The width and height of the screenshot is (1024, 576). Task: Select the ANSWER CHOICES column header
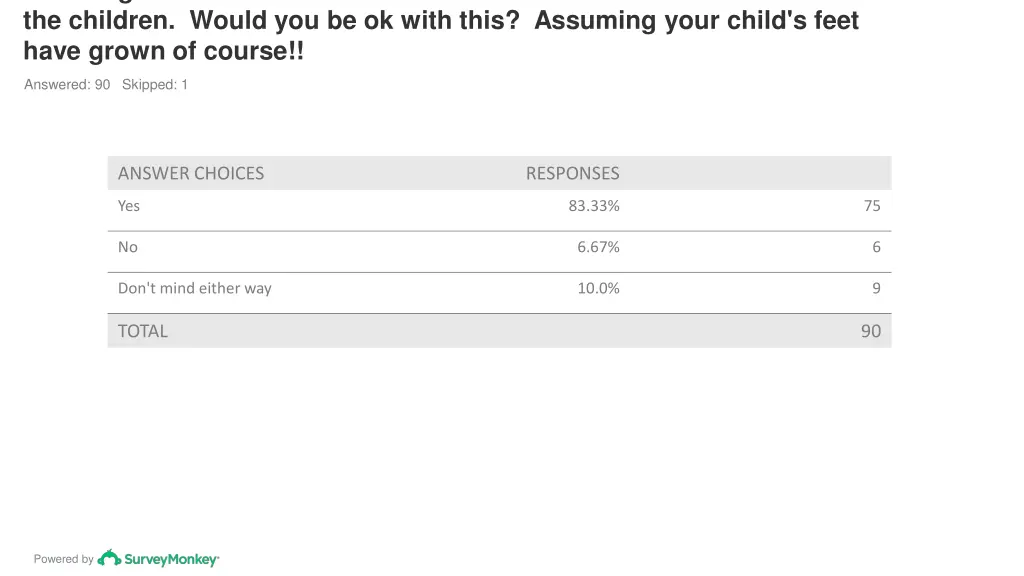pyautogui.click(x=191, y=173)
